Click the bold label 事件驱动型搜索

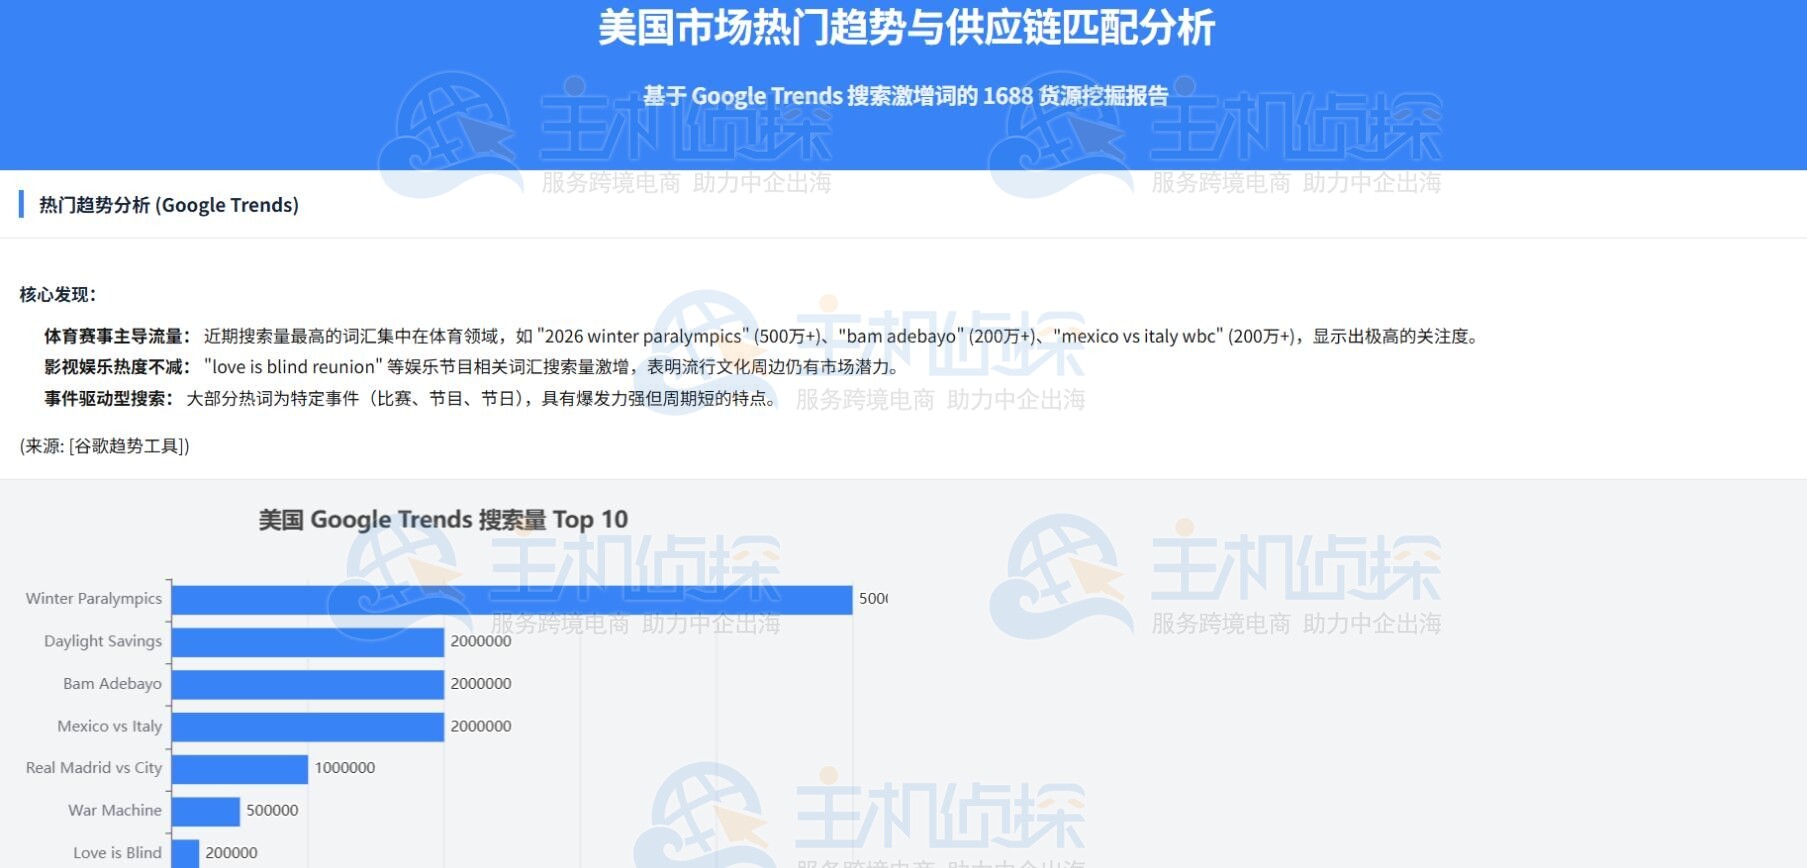109,399
